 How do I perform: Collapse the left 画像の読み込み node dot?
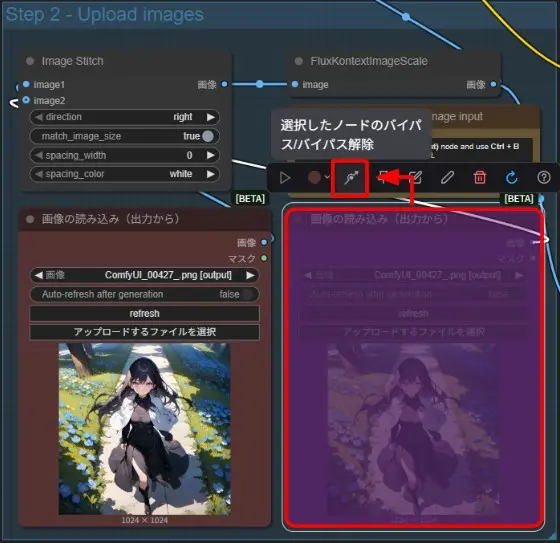click(x=30, y=219)
